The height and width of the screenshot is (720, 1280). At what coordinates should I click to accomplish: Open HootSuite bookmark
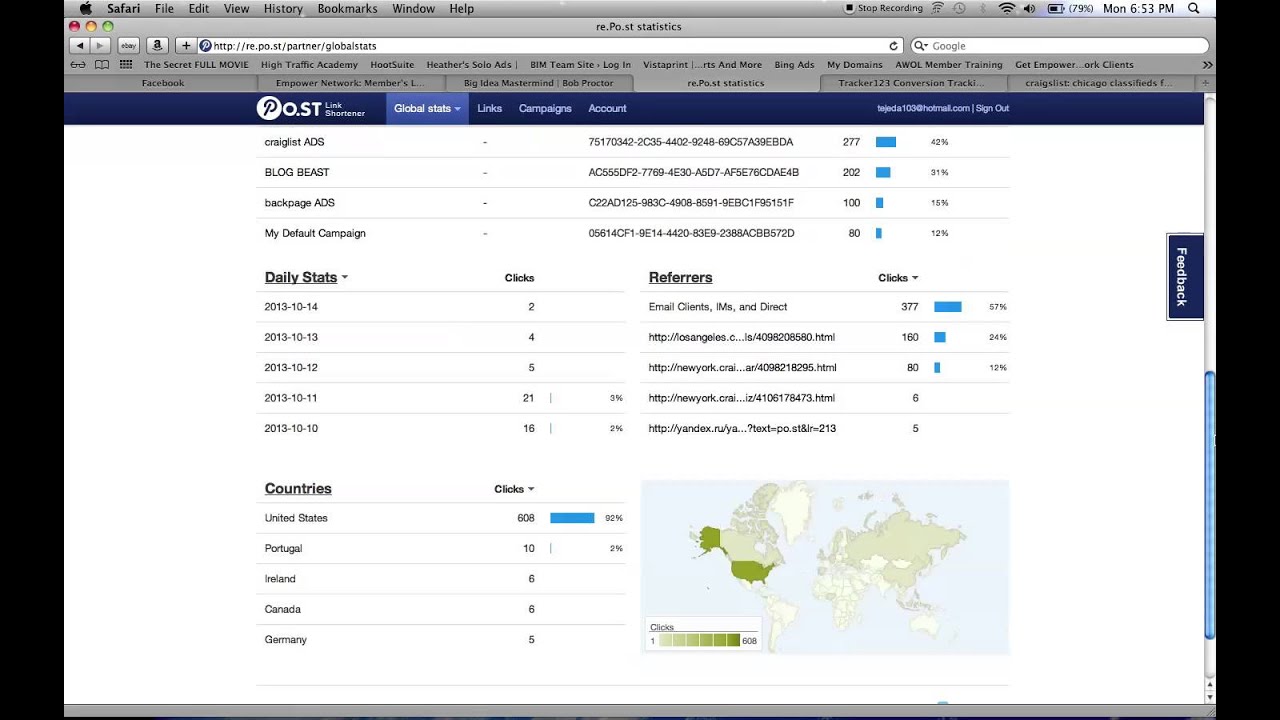pos(392,65)
